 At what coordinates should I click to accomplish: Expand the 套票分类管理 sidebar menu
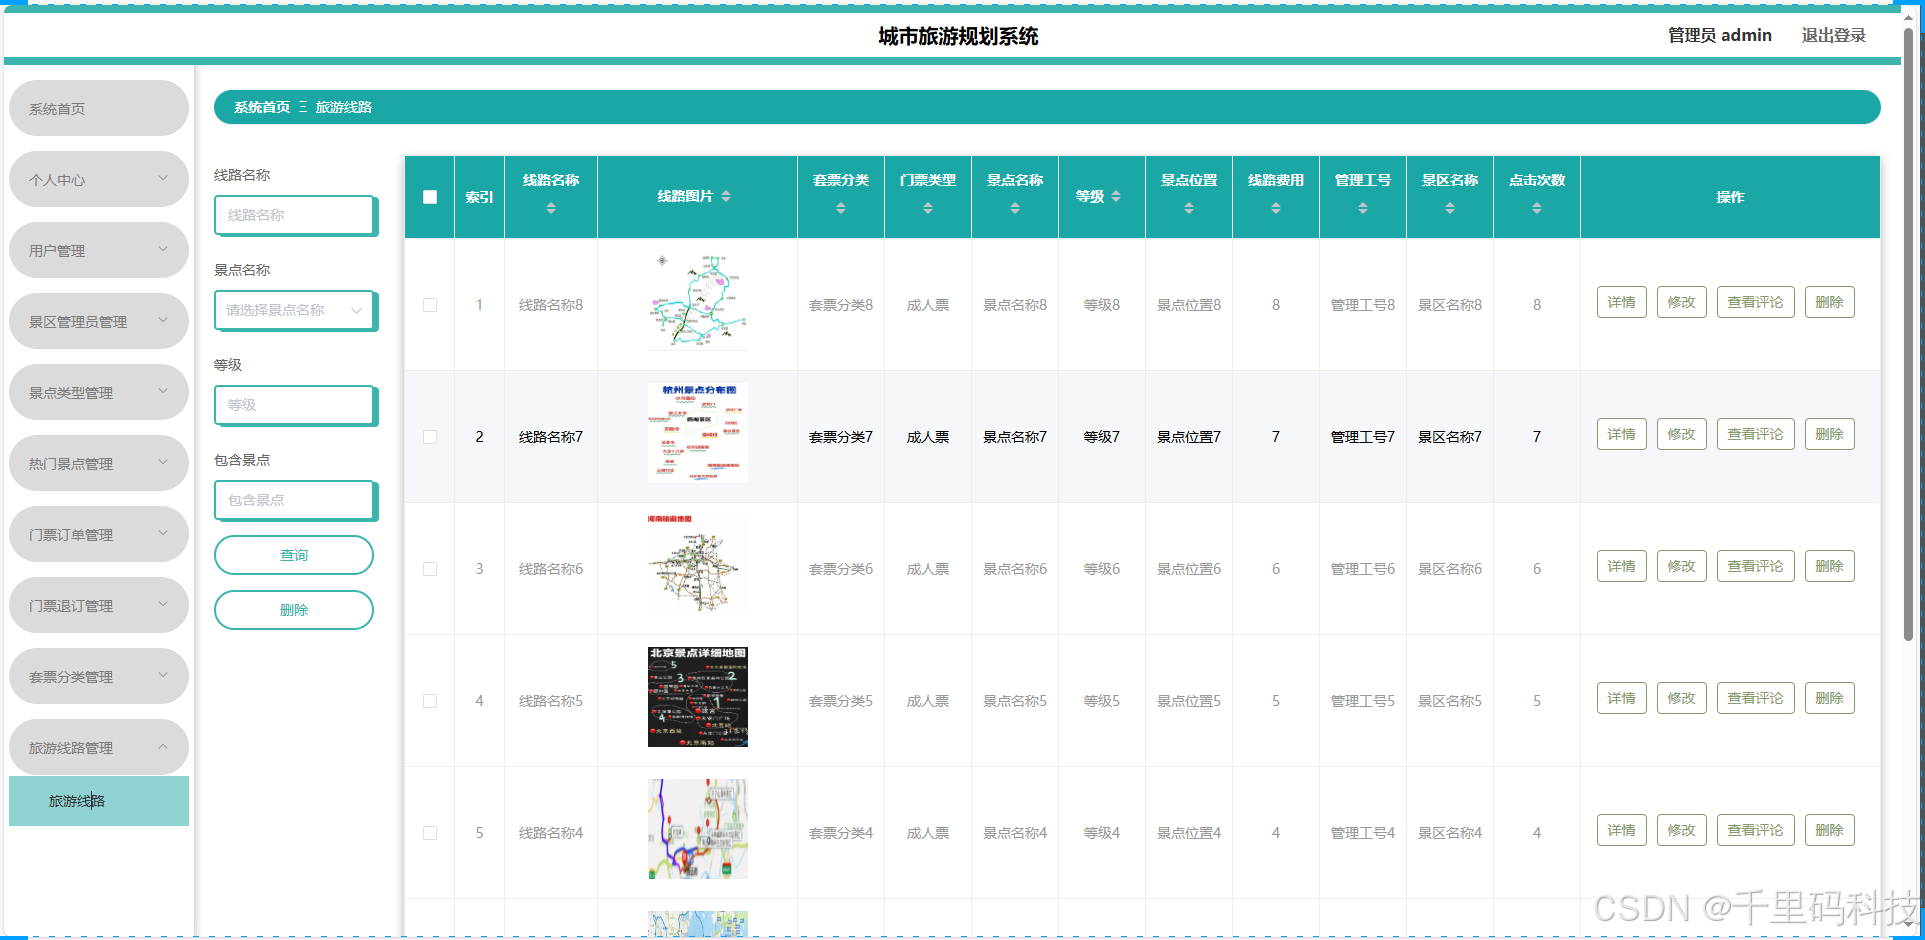(x=99, y=676)
